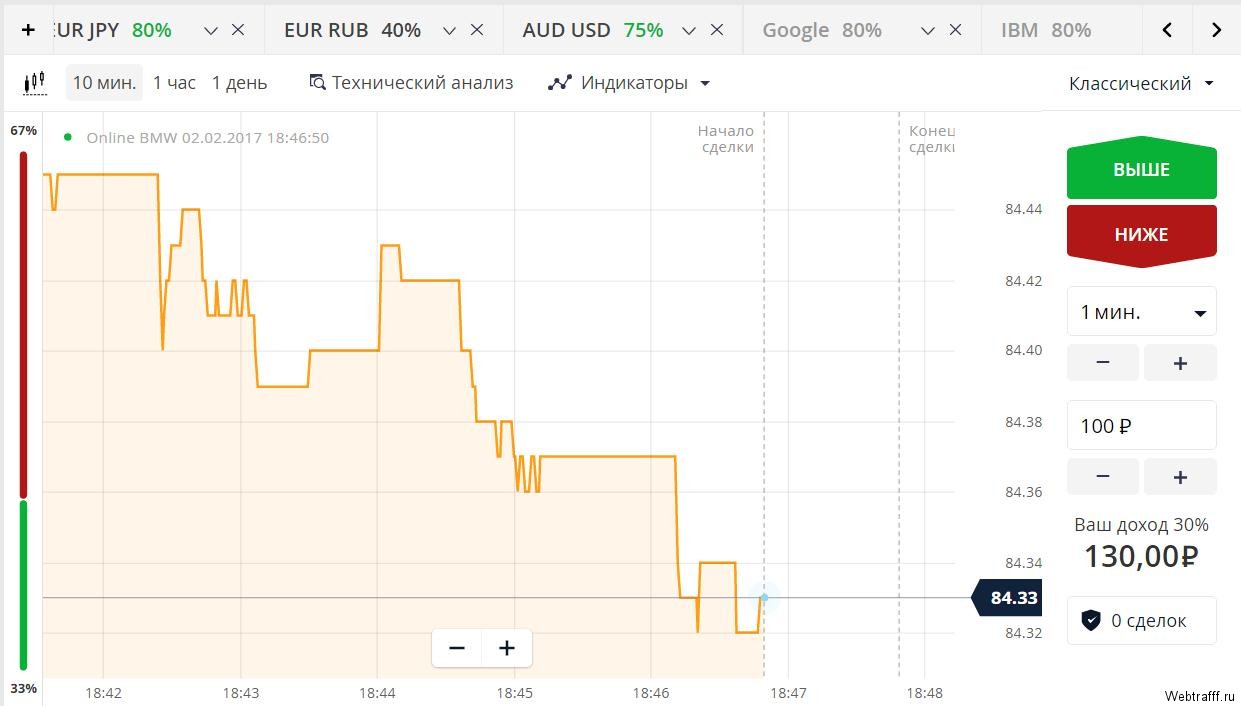Viewport: 1241px width, 706px height.
Task: Open the candlestick chart type icon
Action: coord(35,83)
